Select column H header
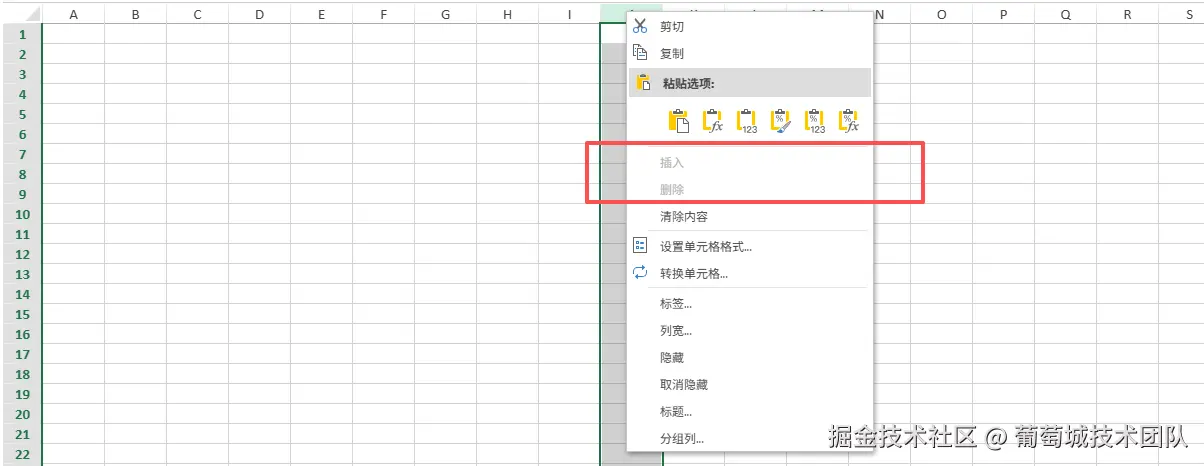Screen dimensions: 1204x466 pyautogui.click(x=507, y=14)
